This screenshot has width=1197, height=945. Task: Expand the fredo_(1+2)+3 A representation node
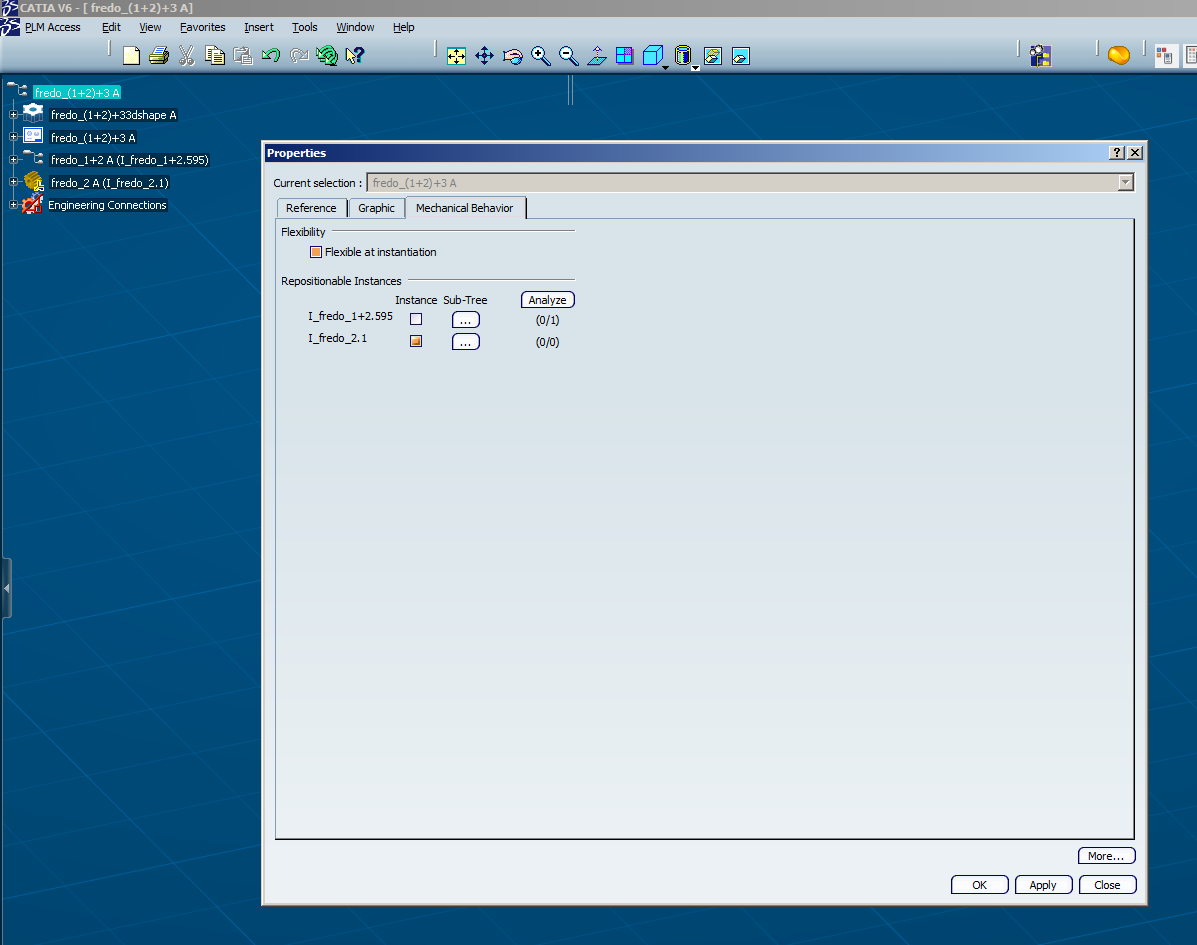click(x=13, y=137)
